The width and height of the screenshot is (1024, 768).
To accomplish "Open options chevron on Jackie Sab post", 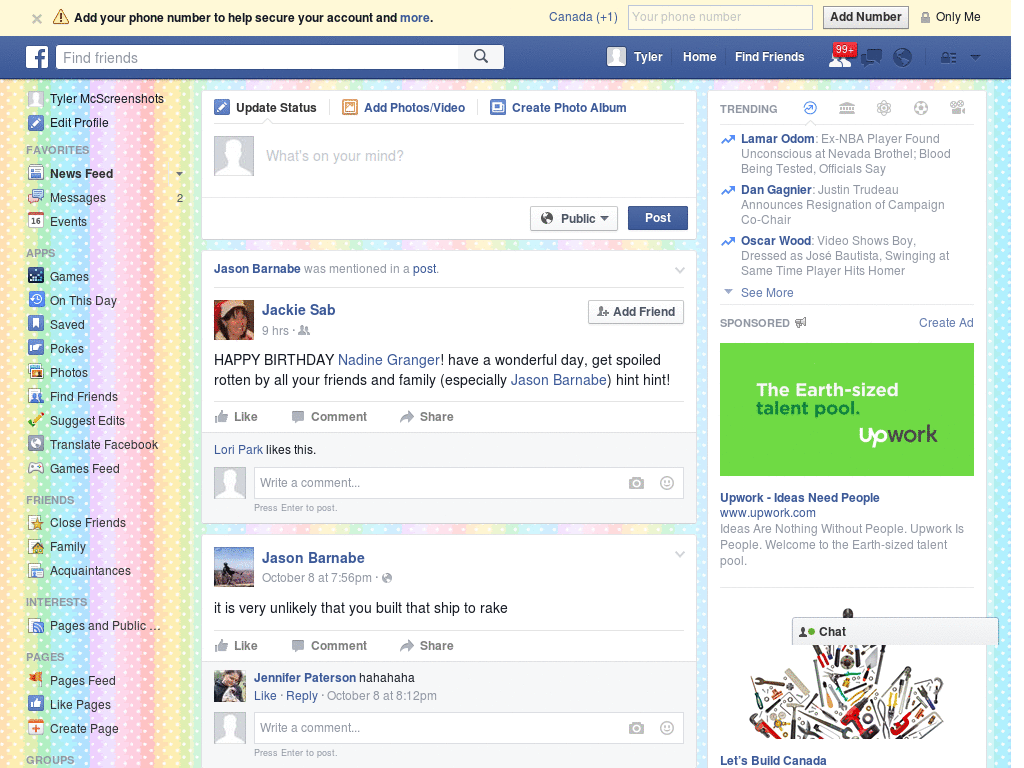I will pos(680,270).
